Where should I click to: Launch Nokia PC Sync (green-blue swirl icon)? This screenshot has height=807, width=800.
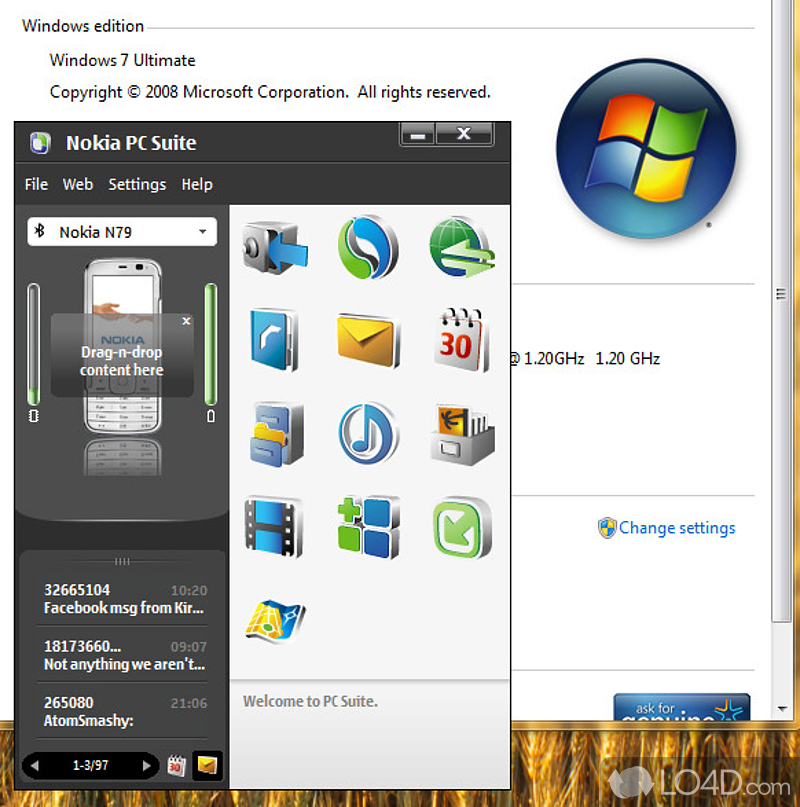368,248
